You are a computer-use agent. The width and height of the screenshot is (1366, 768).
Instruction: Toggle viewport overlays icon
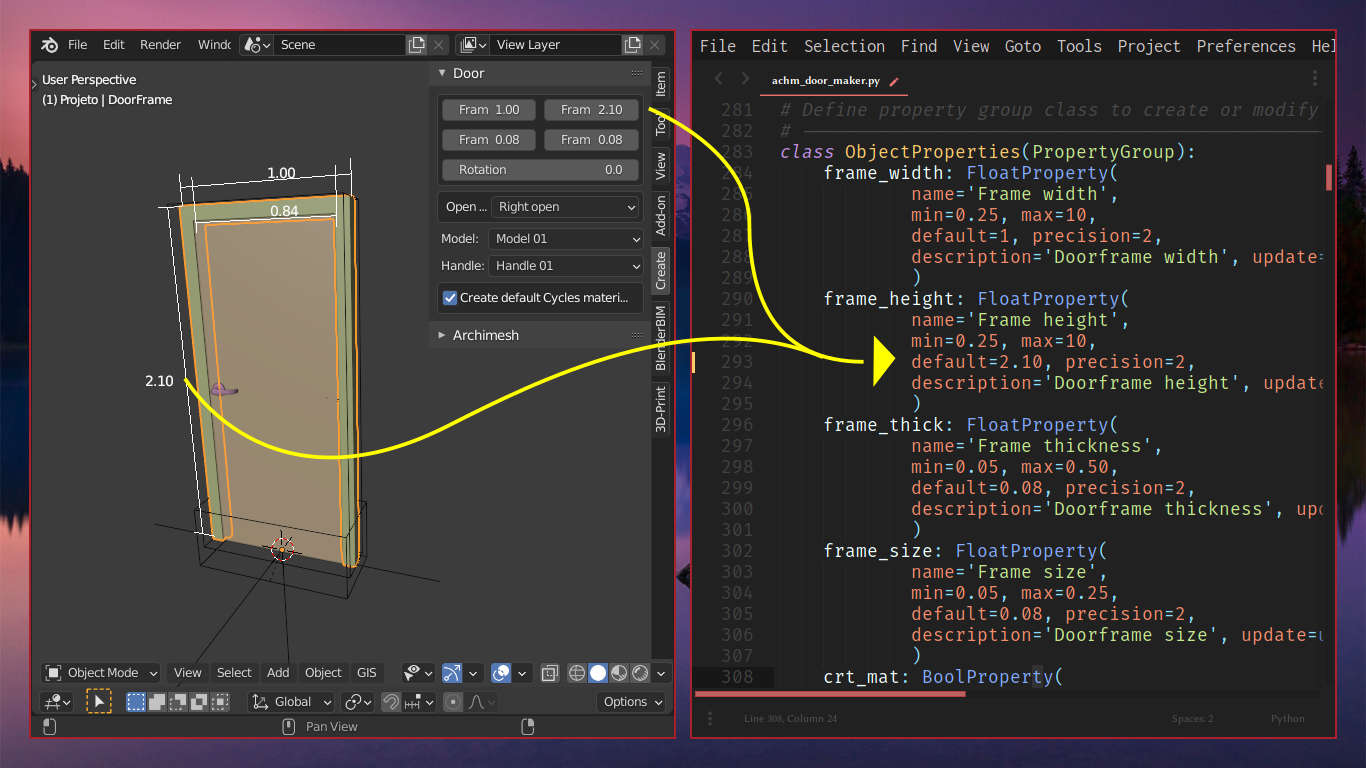502,673
